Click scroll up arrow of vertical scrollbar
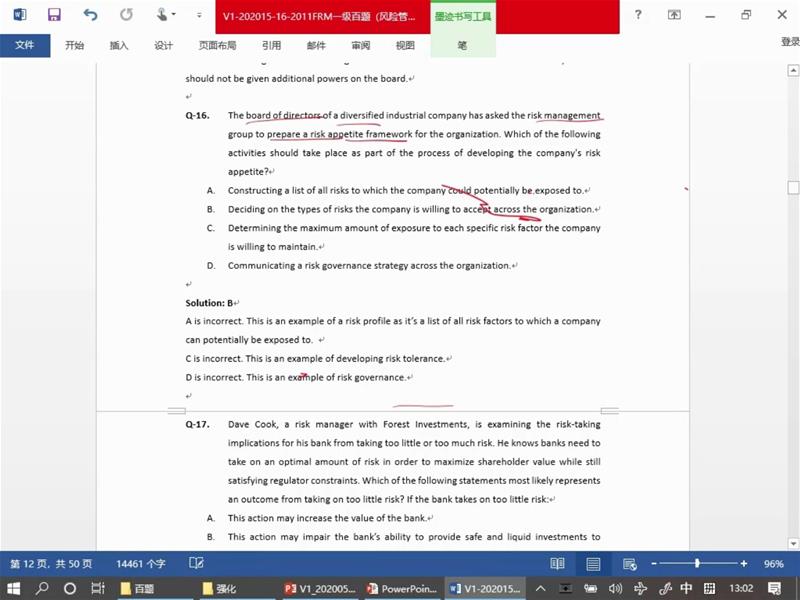 tap(793, 70)
